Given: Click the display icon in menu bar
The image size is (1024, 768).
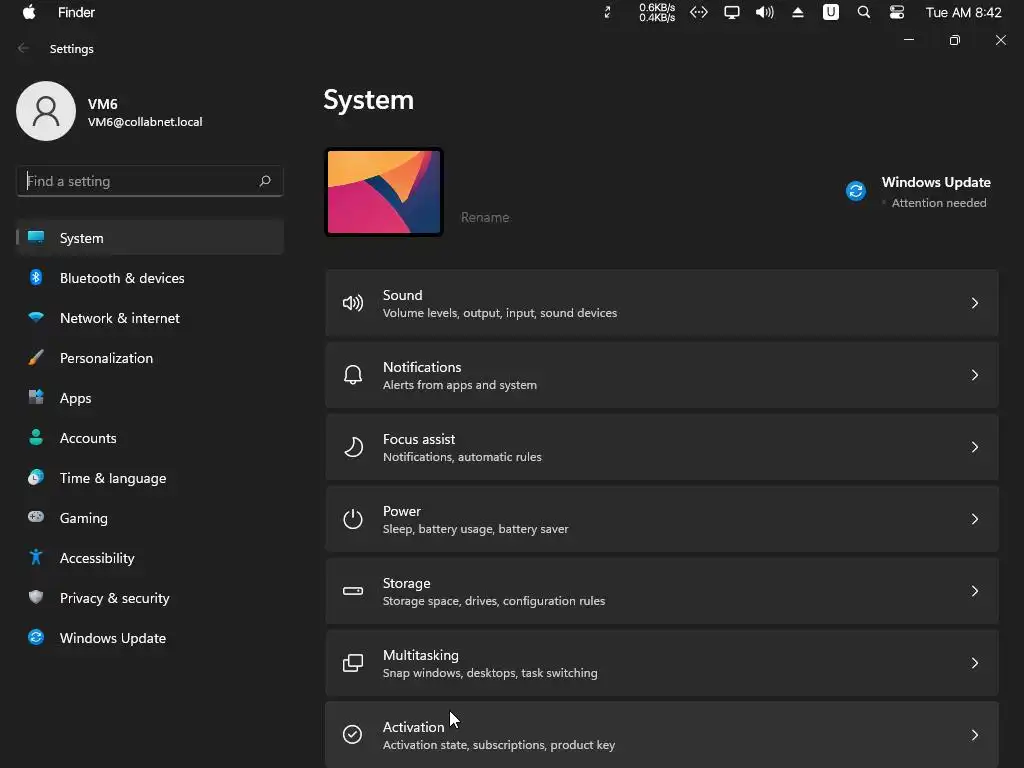Looking at the screenshot, I should click(x=731, y=12).
